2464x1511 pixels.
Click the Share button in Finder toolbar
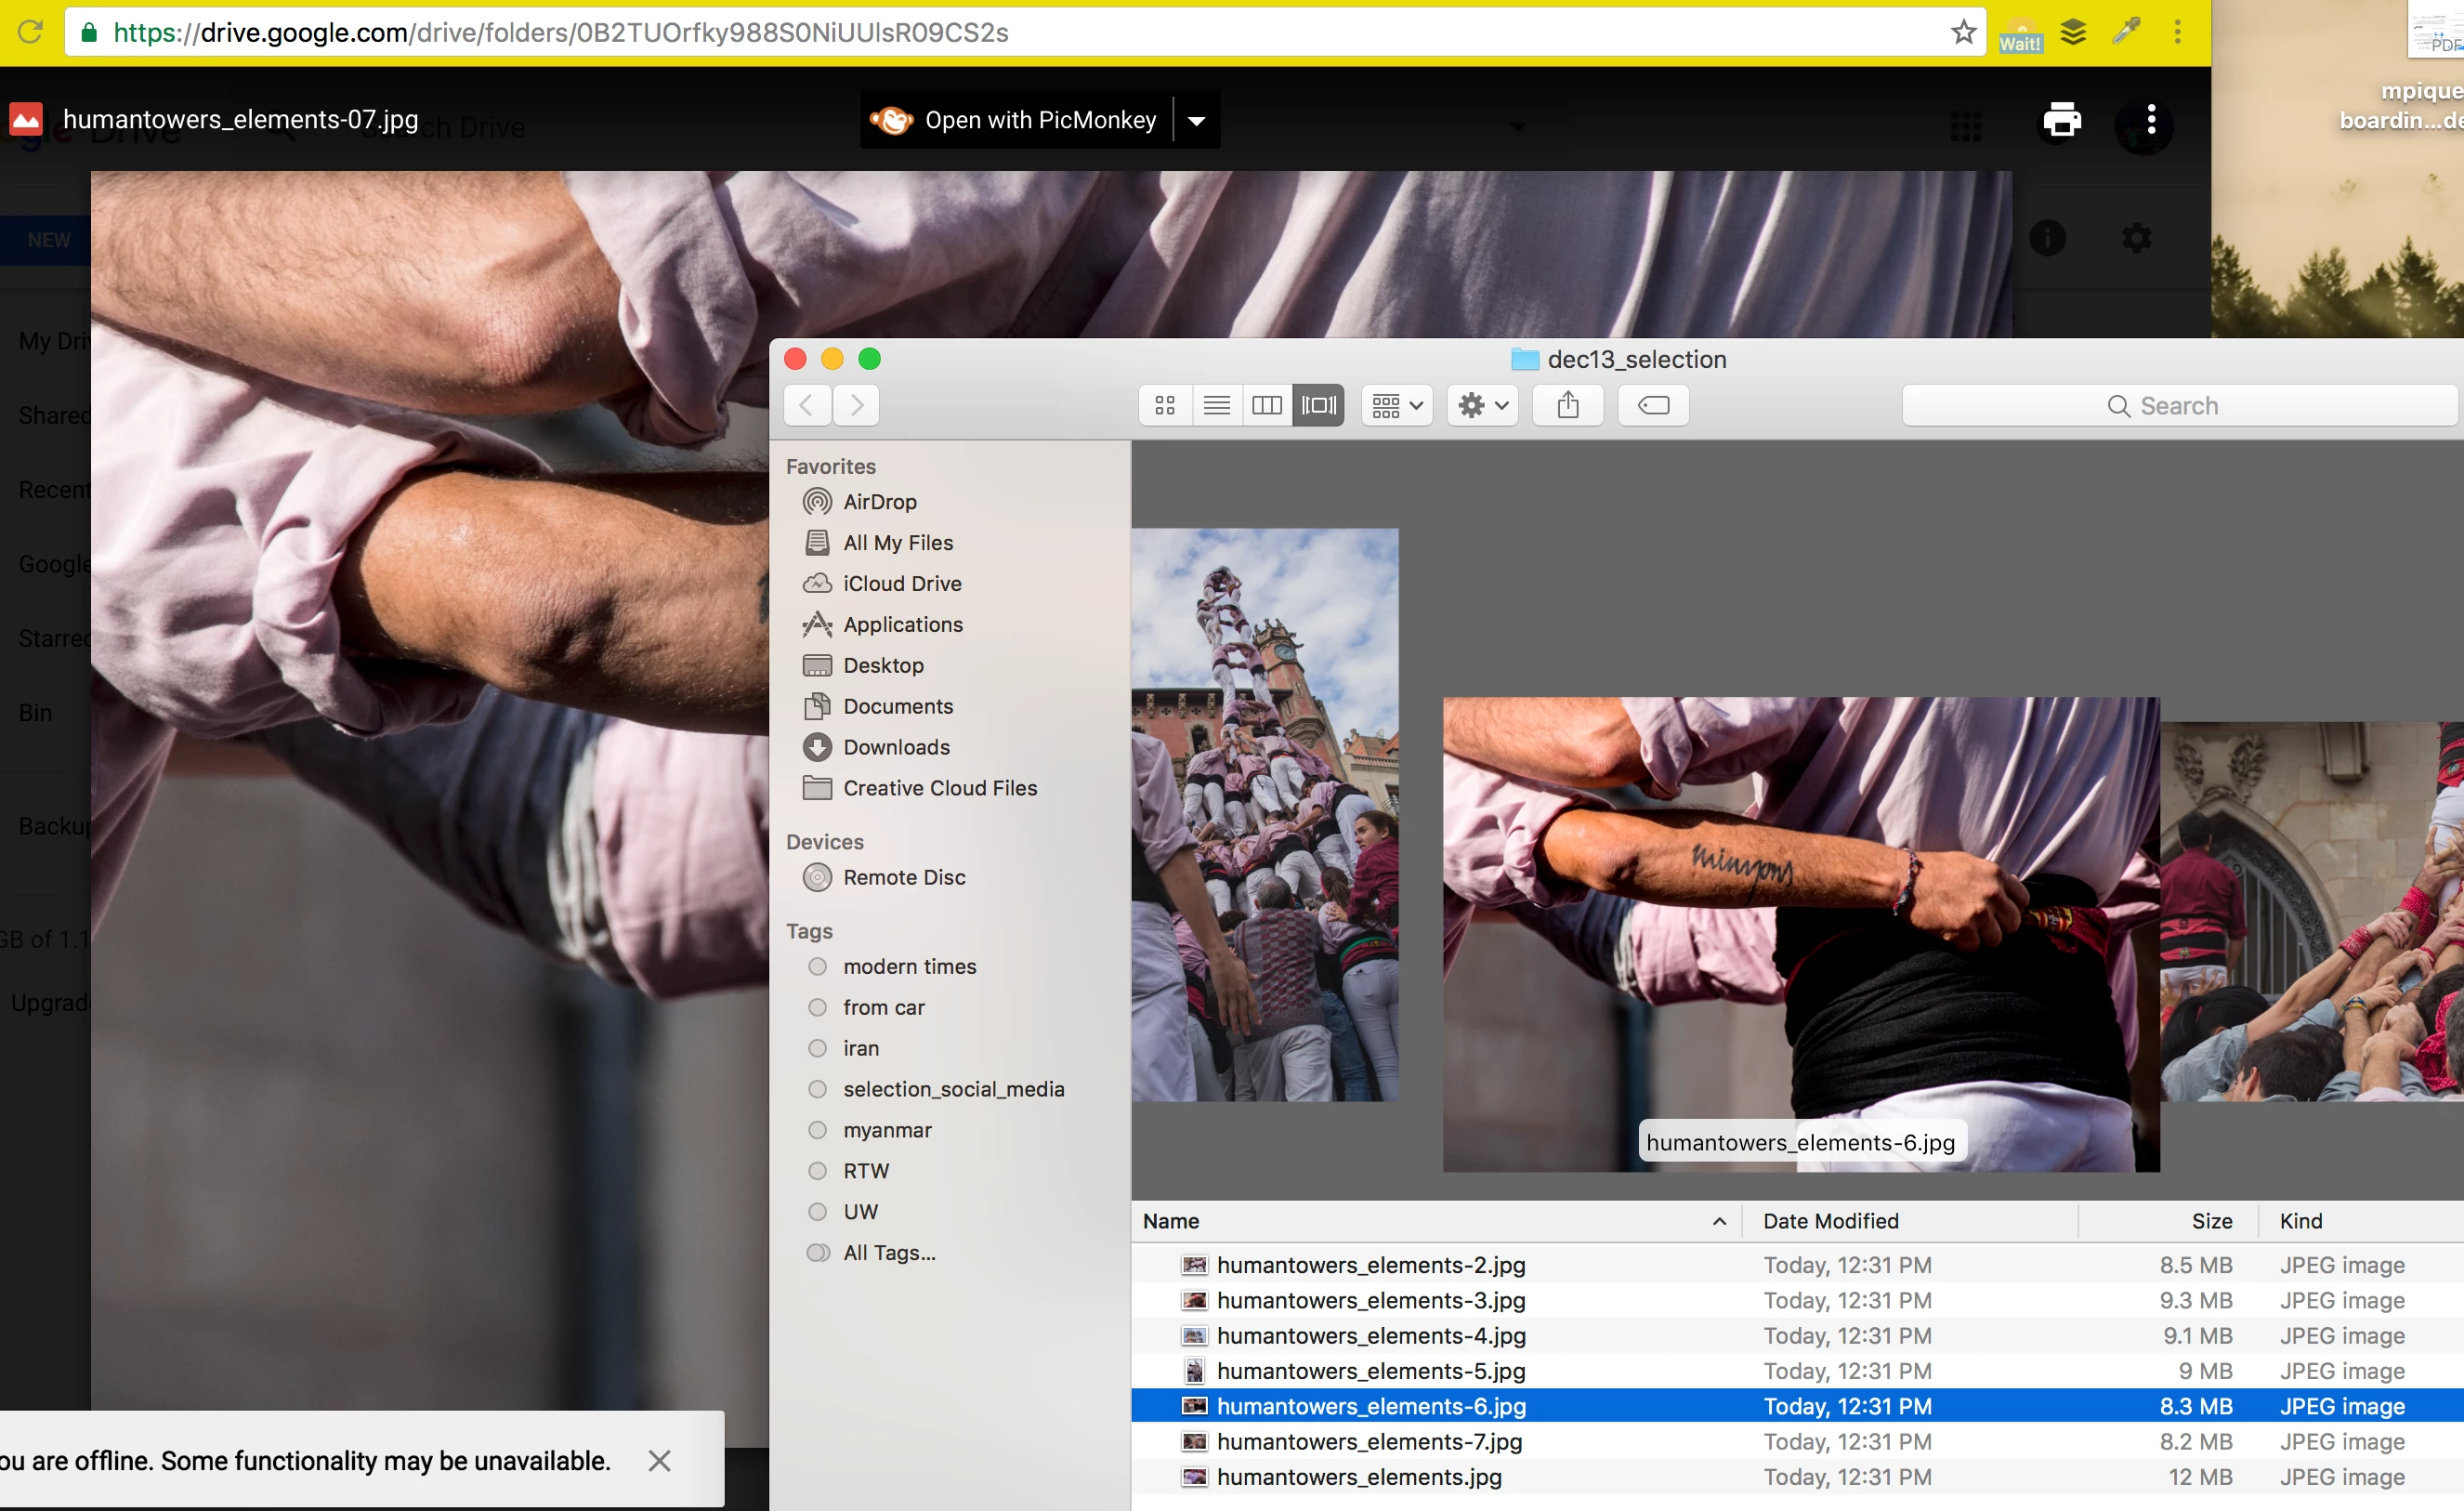coord(1567,405)
